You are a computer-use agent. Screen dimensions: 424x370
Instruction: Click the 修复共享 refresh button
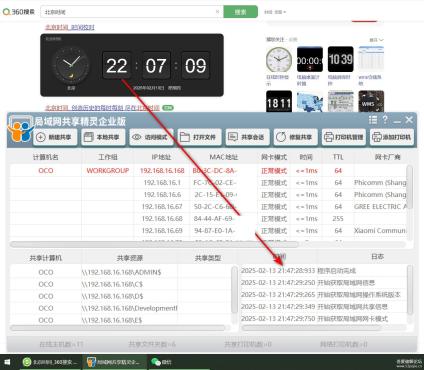(x=295, y=137)
